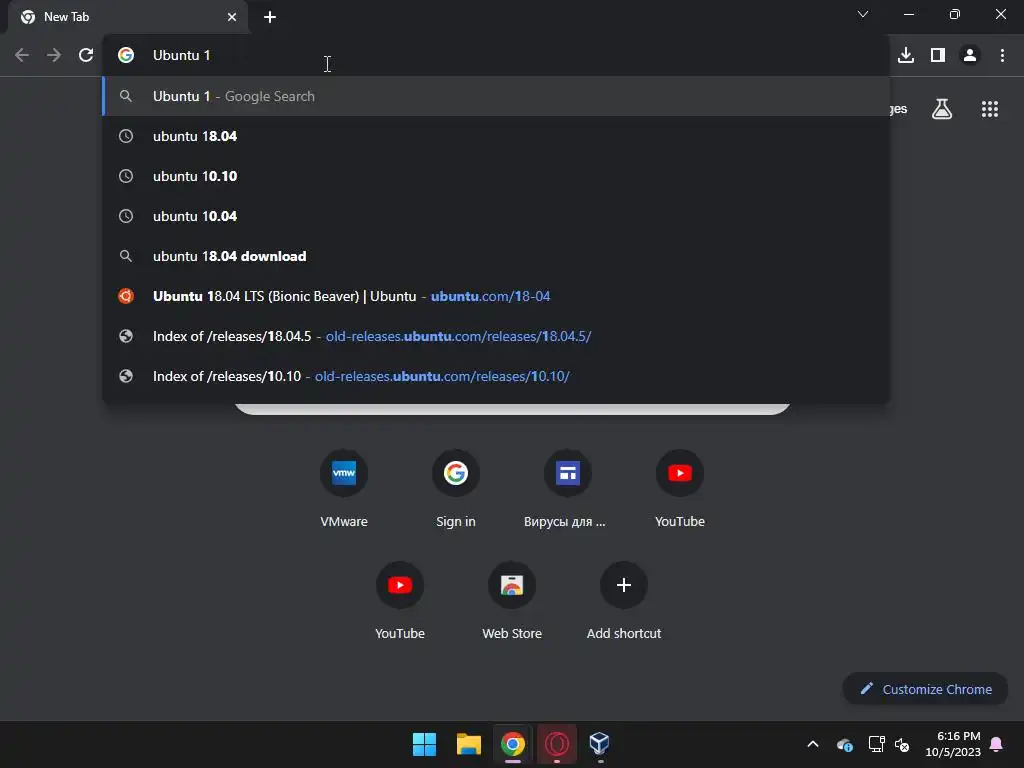
Task: Open the Google Sign in shortcut
Action: [x=456, y=488]
